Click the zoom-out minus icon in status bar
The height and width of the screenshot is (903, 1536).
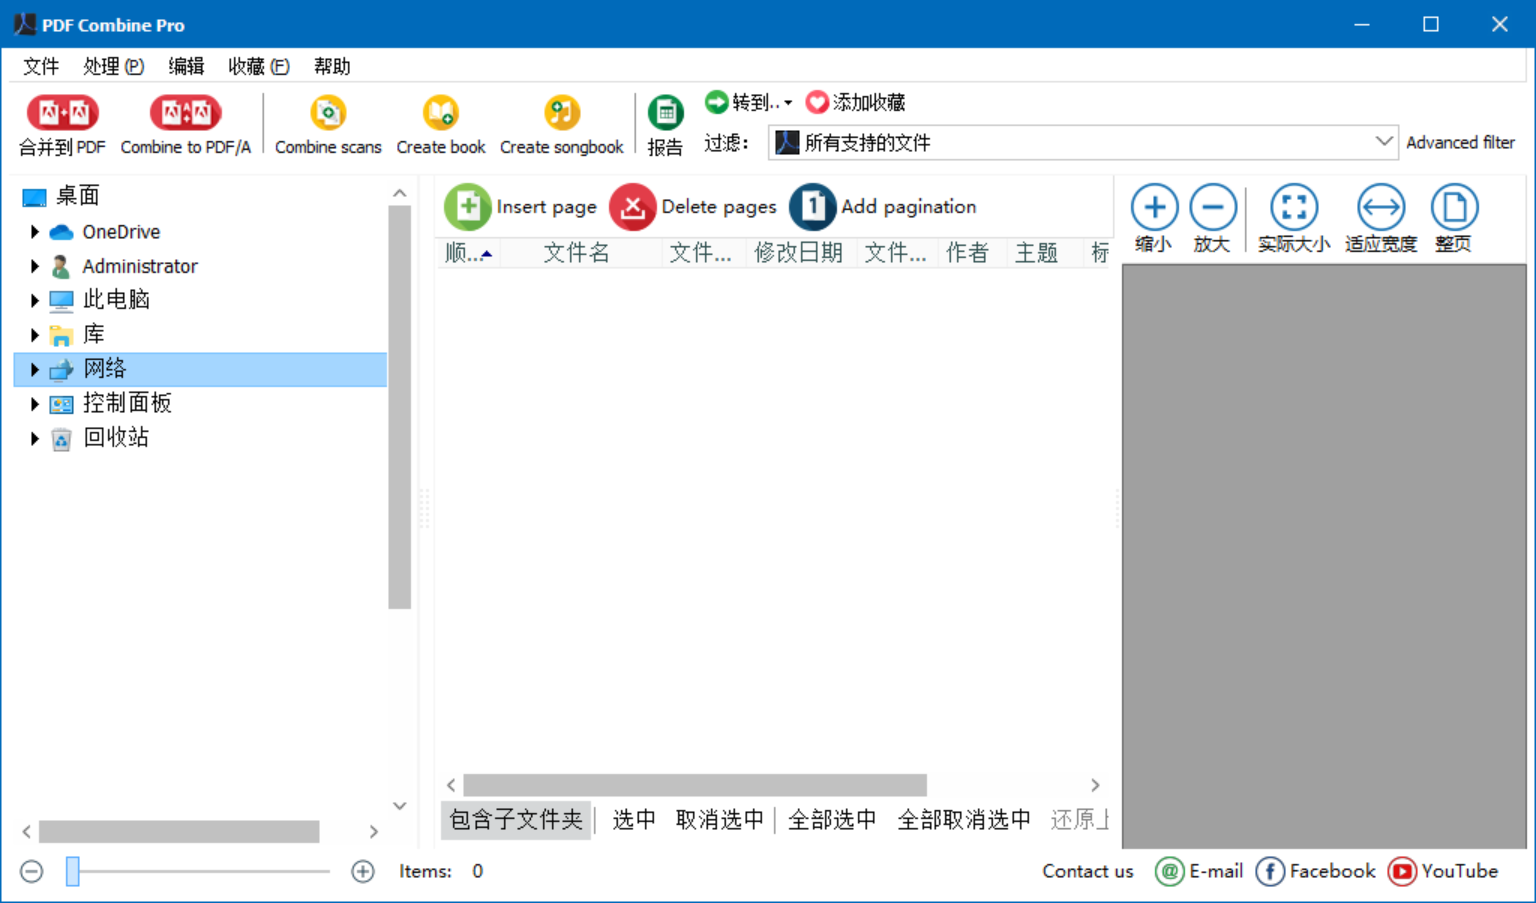point(32,872)
